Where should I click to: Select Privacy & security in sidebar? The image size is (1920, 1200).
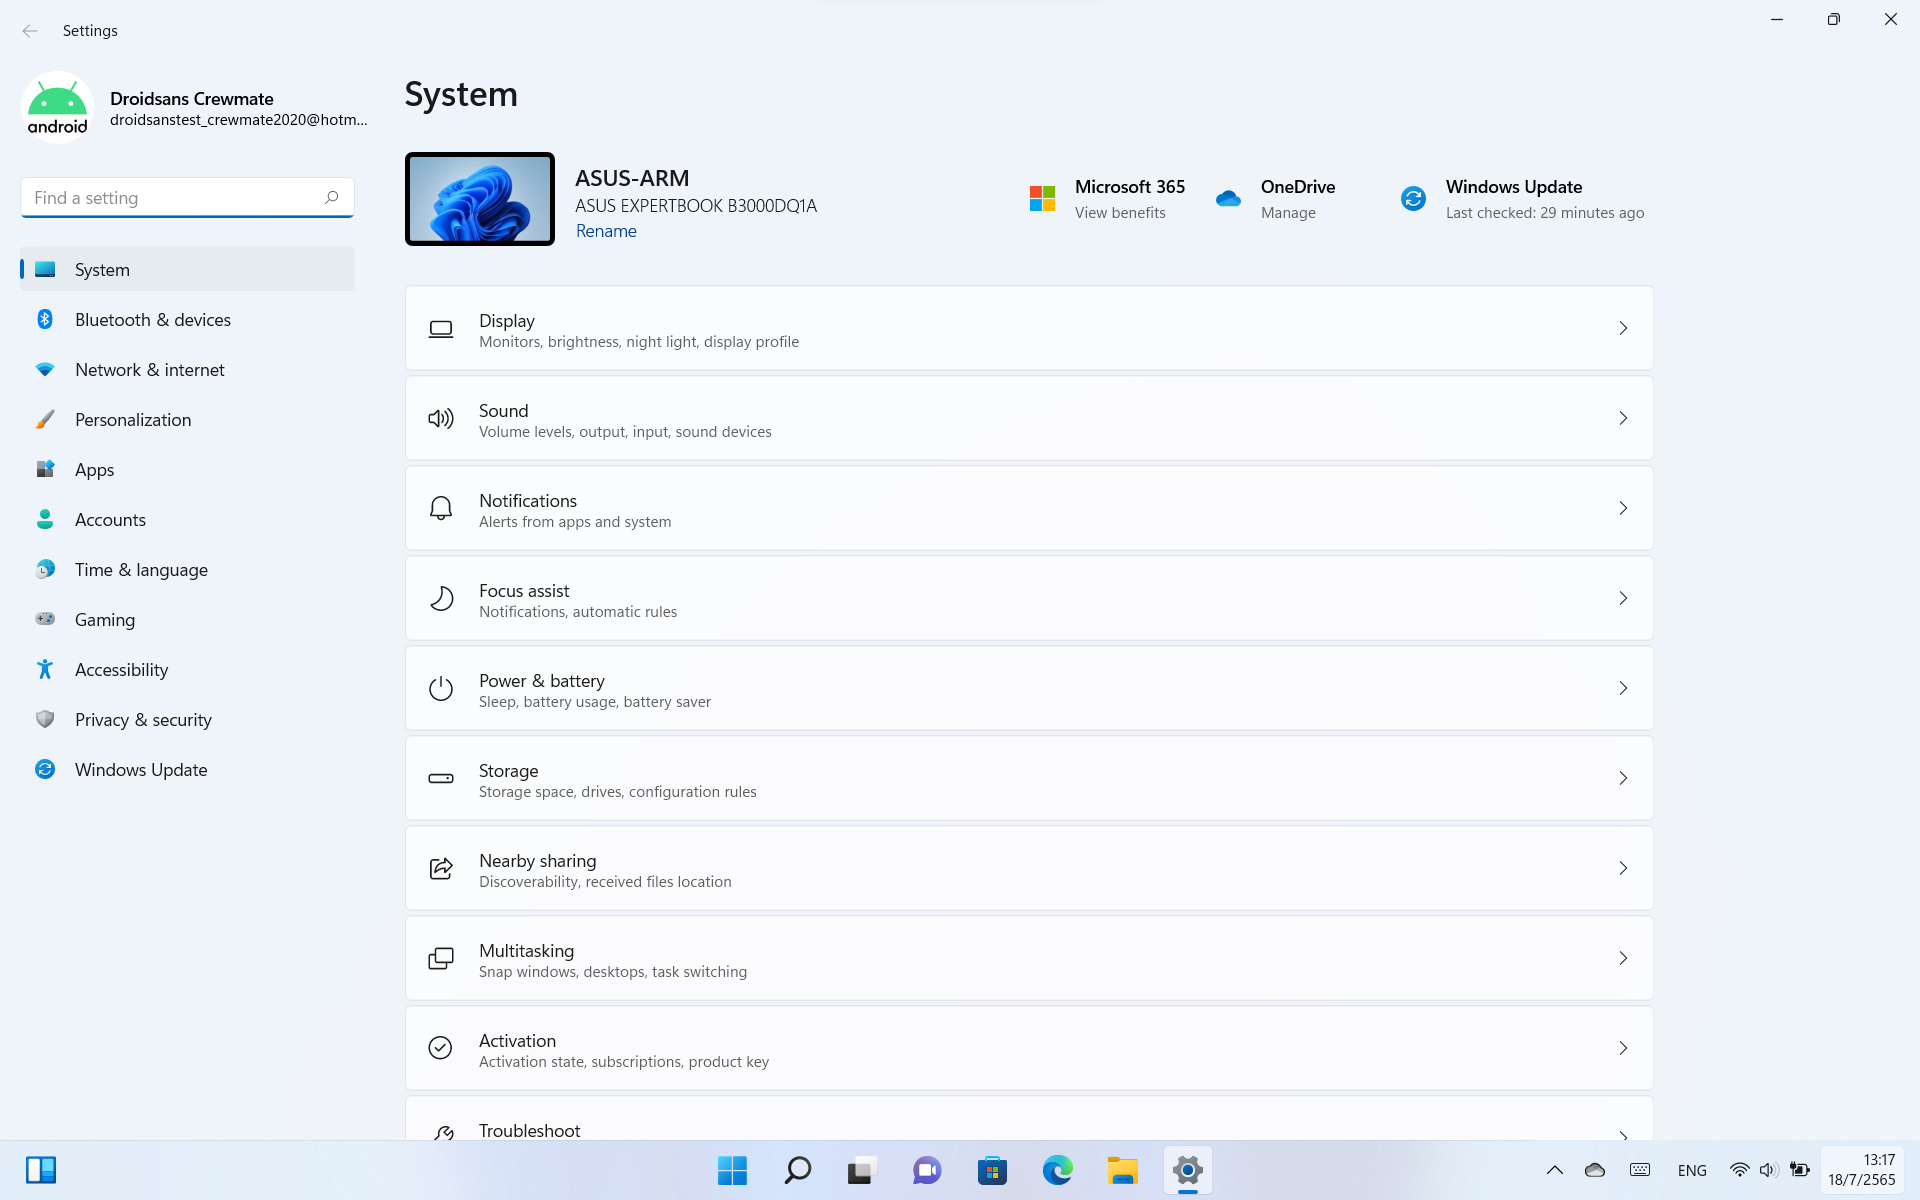click(143, 720)
